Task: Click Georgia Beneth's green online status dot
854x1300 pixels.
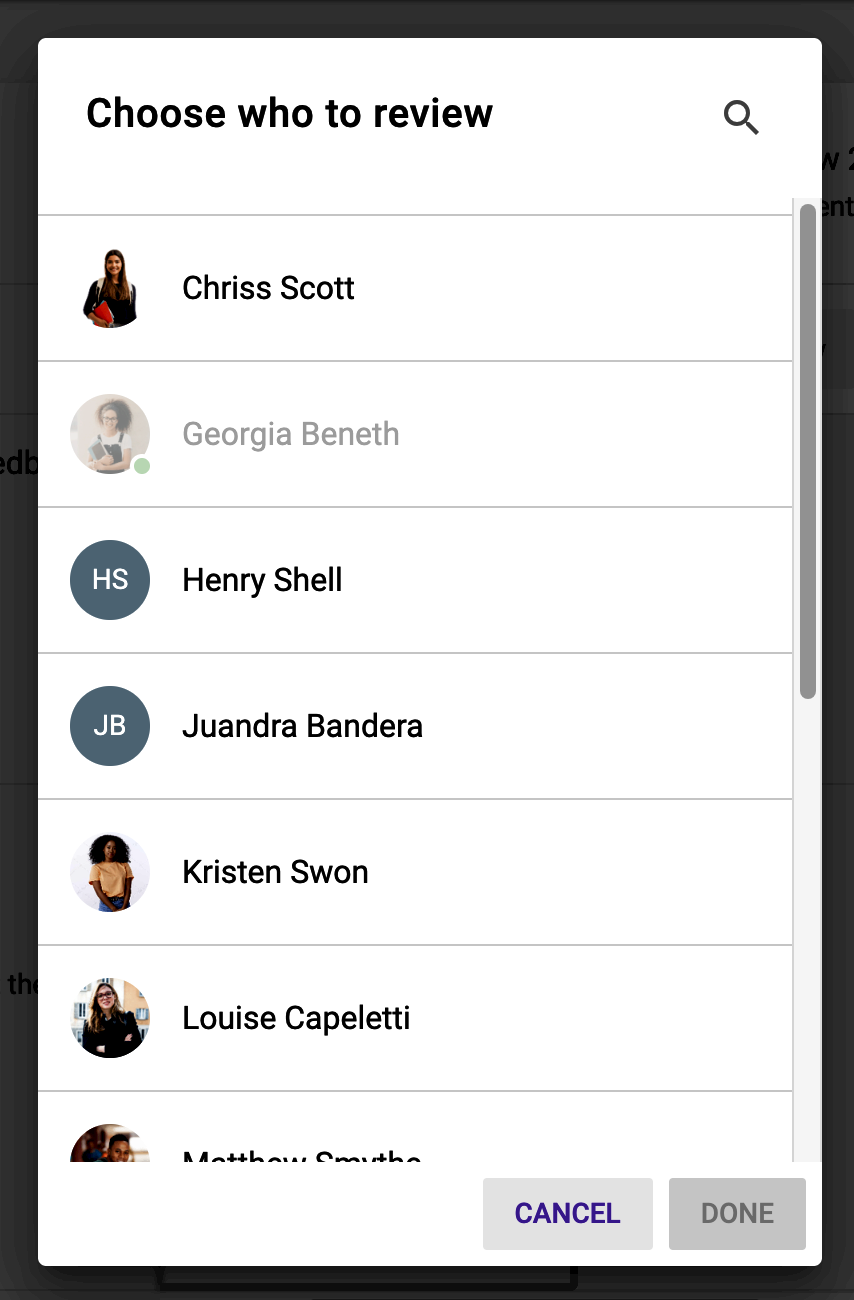Action: point(142,466)
